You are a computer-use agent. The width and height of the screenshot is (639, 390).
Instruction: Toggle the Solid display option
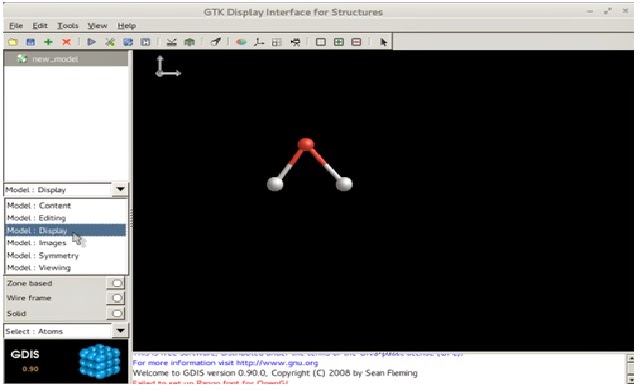pyautogui.click(x=116, y=313)
